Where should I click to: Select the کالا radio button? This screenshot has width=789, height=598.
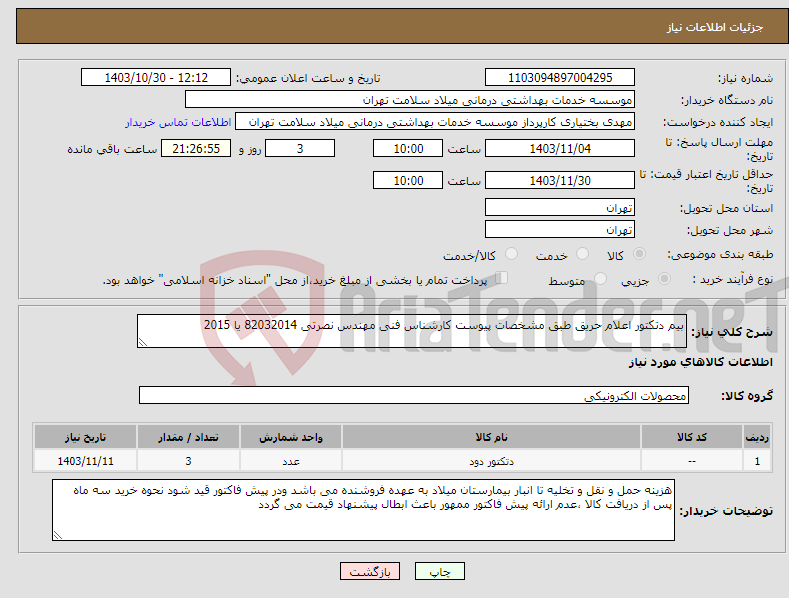640,254
